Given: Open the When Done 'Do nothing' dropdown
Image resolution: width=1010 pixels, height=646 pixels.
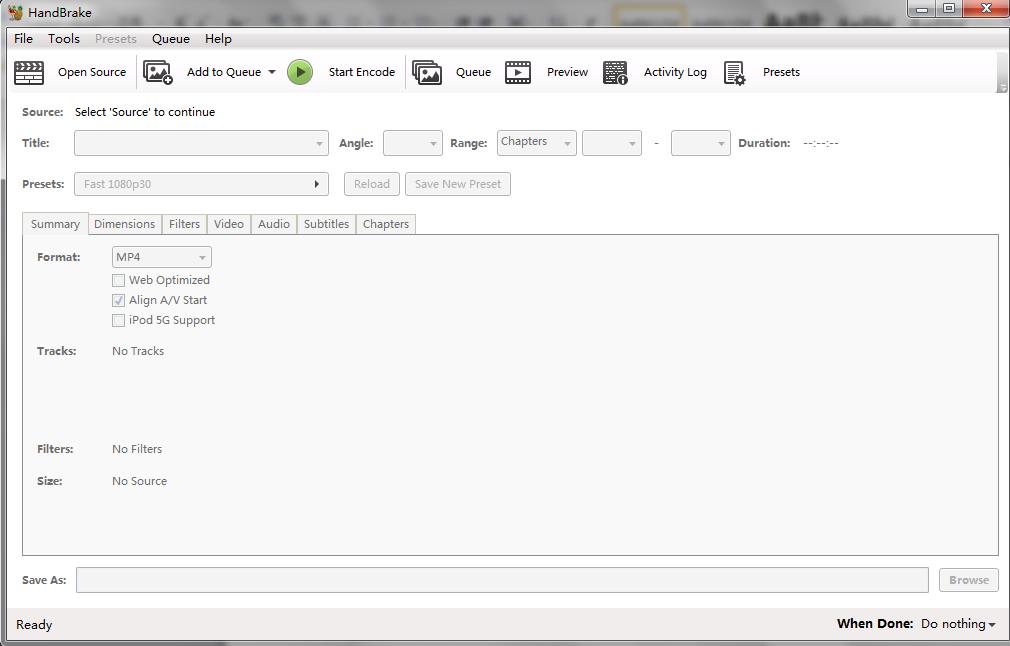Looking at the screenshot, I should [x=958, y=623].
